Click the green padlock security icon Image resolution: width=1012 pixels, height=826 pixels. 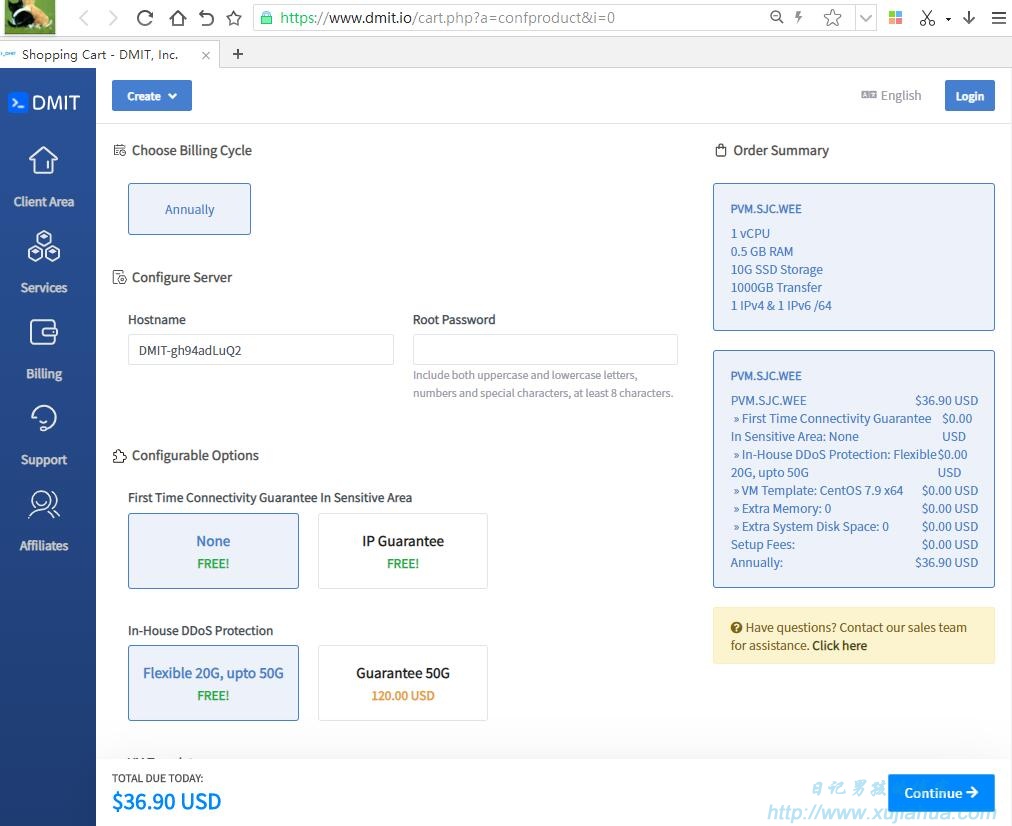tap(266, 18)
